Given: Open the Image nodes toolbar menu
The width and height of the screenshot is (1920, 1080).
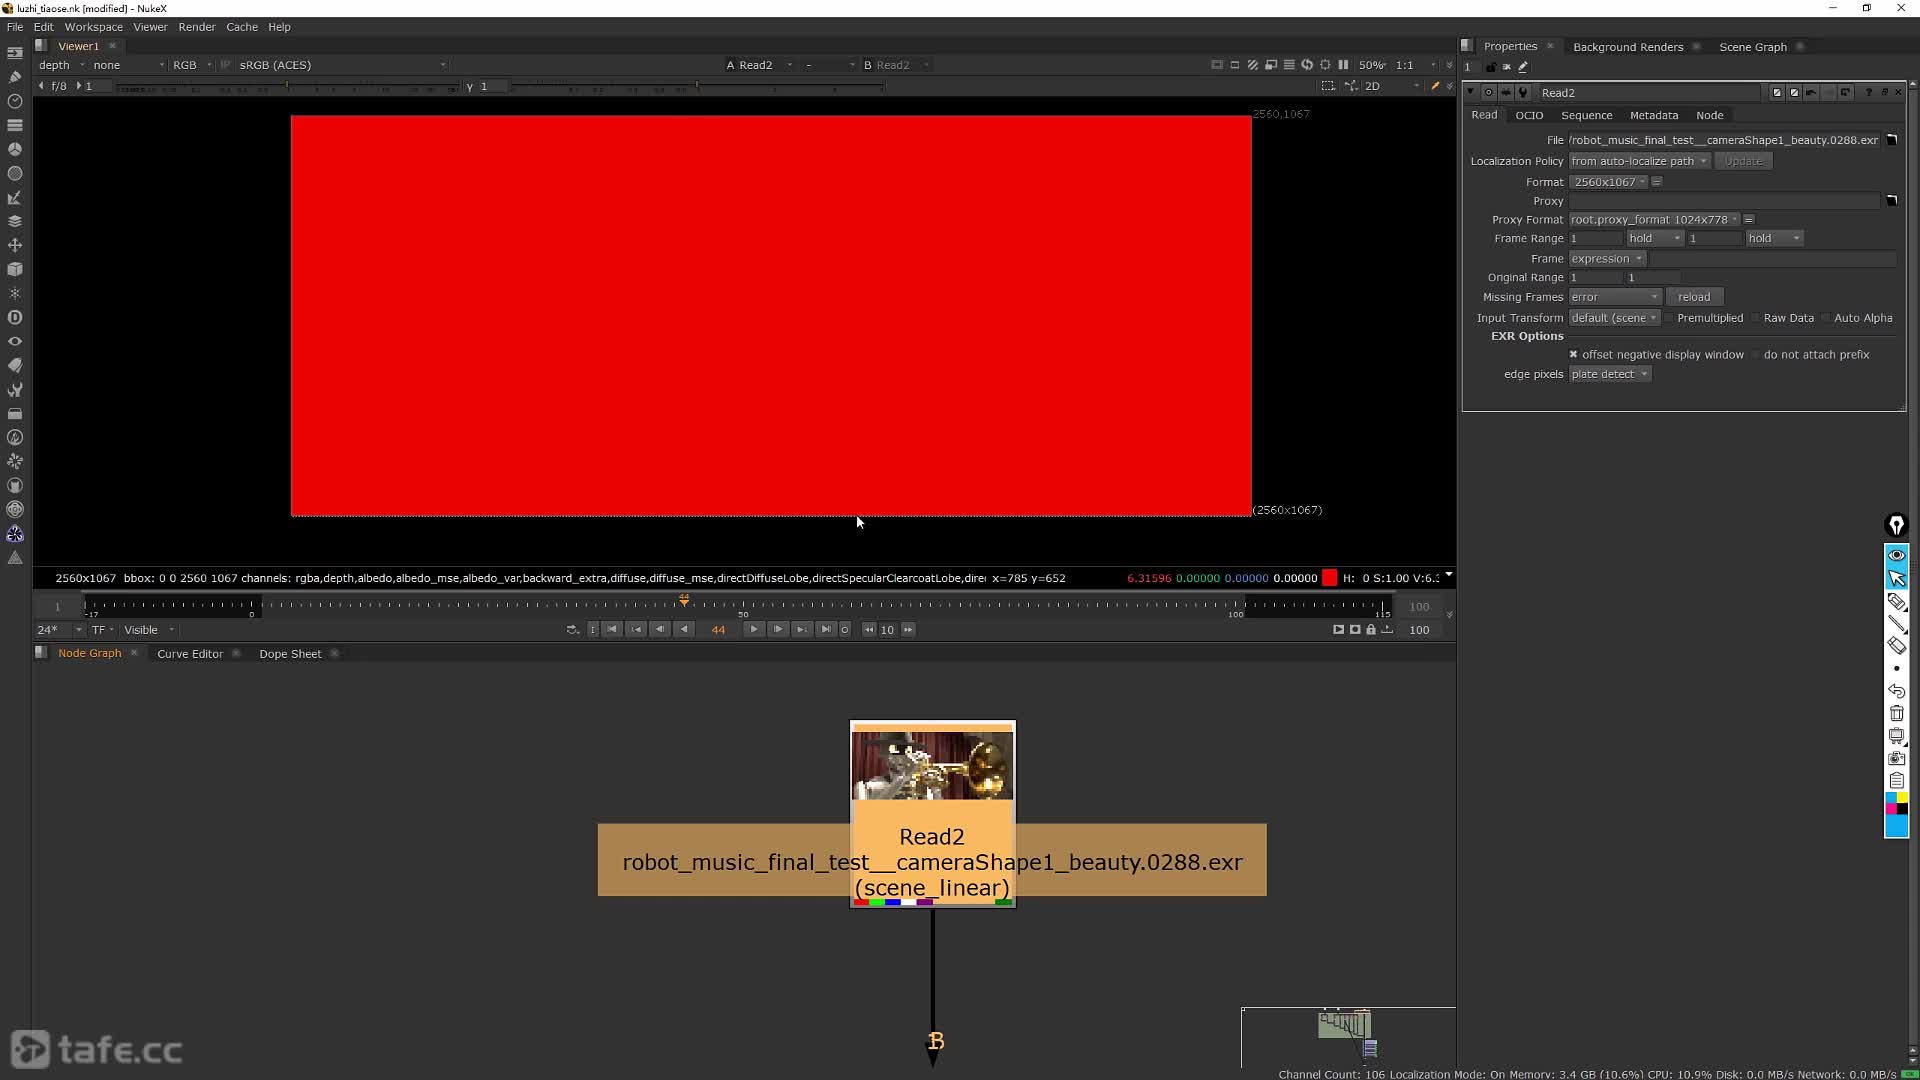Looking at the screenshot, I should point(15,53).
